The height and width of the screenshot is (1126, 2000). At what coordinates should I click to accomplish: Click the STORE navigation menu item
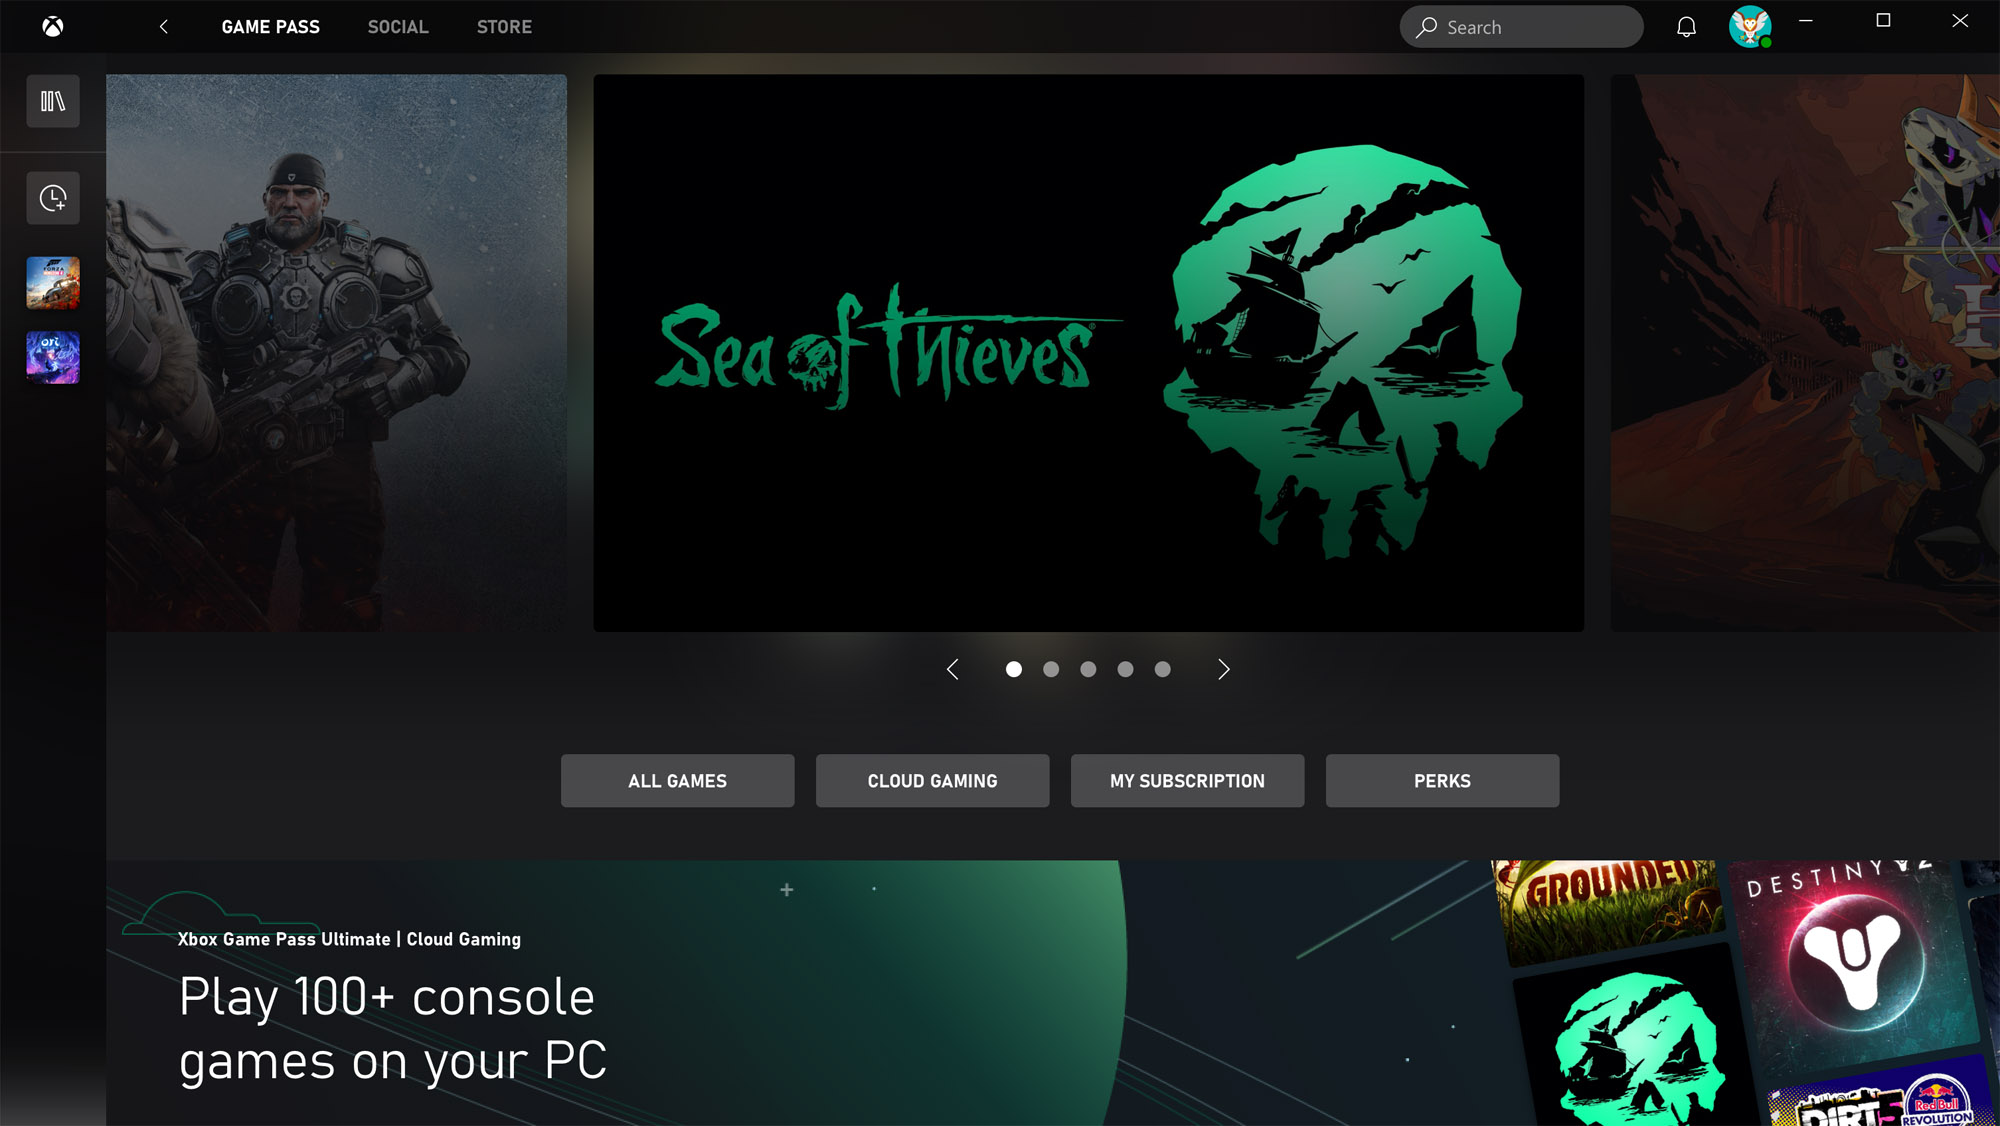pyautogui.click(x=504, y=26)
